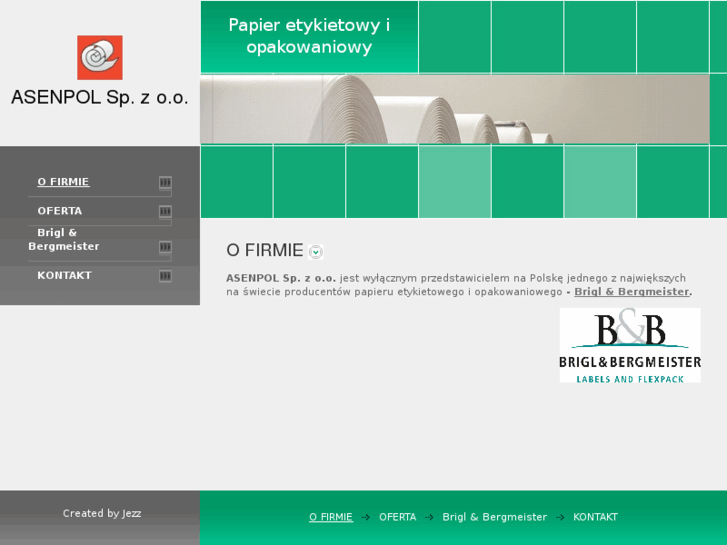727x545 pixels.
Task: Click the arrow icon beside KONTAKT in sidebar
Action: [165, 276]
